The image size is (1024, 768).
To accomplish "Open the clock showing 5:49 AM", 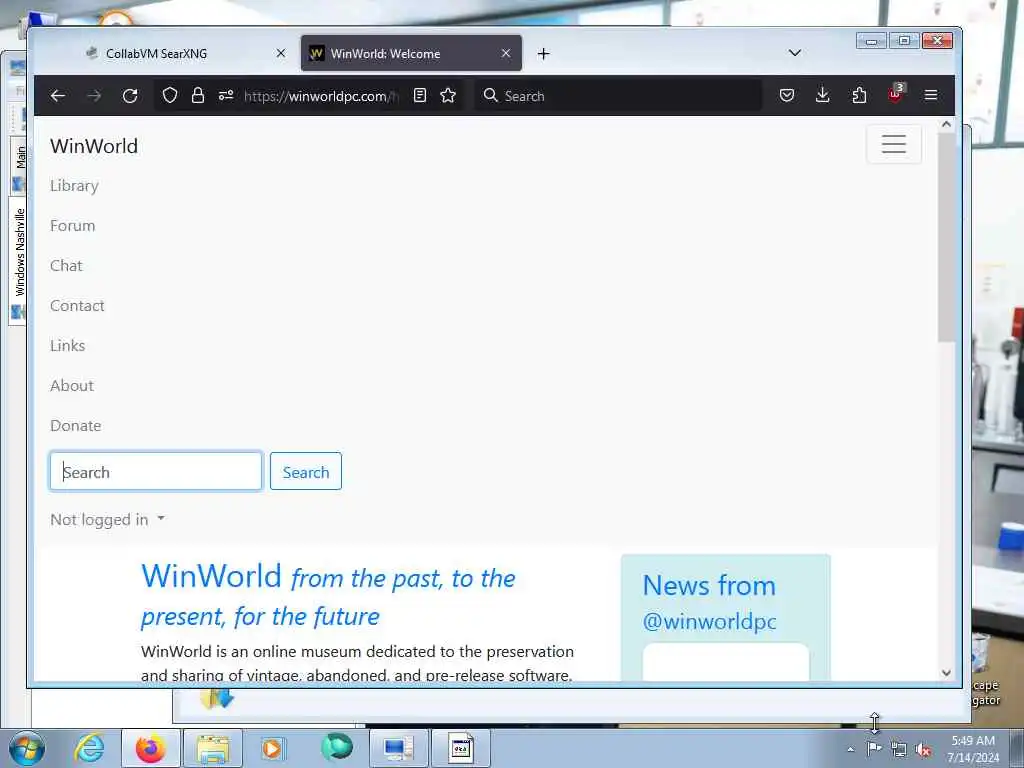I will tap(973, 748).
